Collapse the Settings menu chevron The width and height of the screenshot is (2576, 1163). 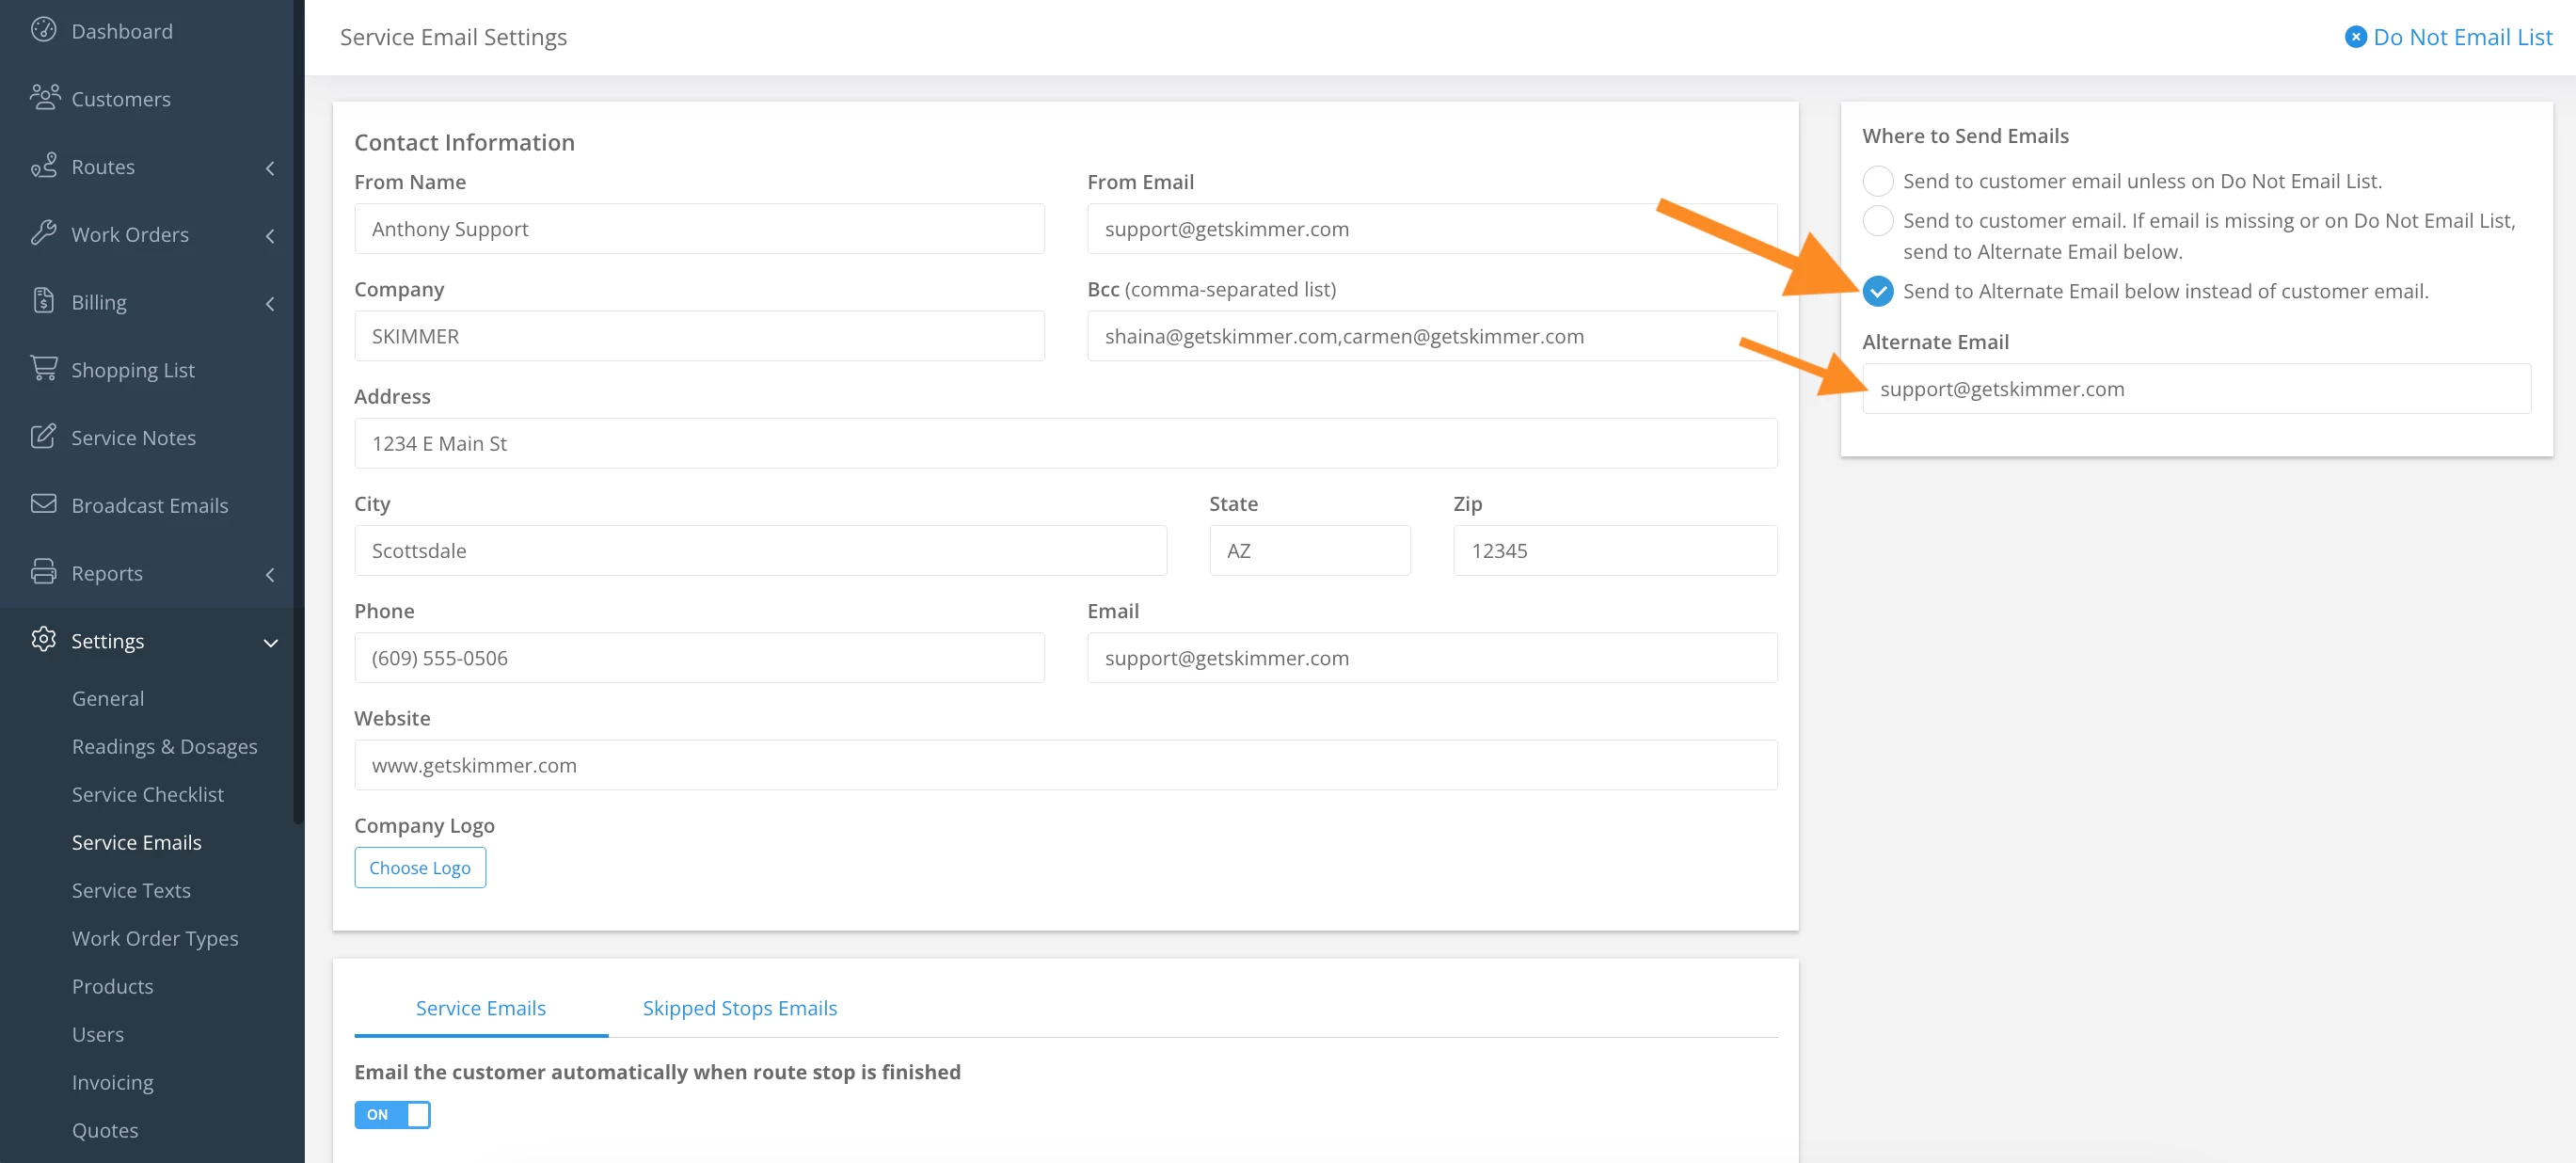pyautogui.click(x=270, y=642)
